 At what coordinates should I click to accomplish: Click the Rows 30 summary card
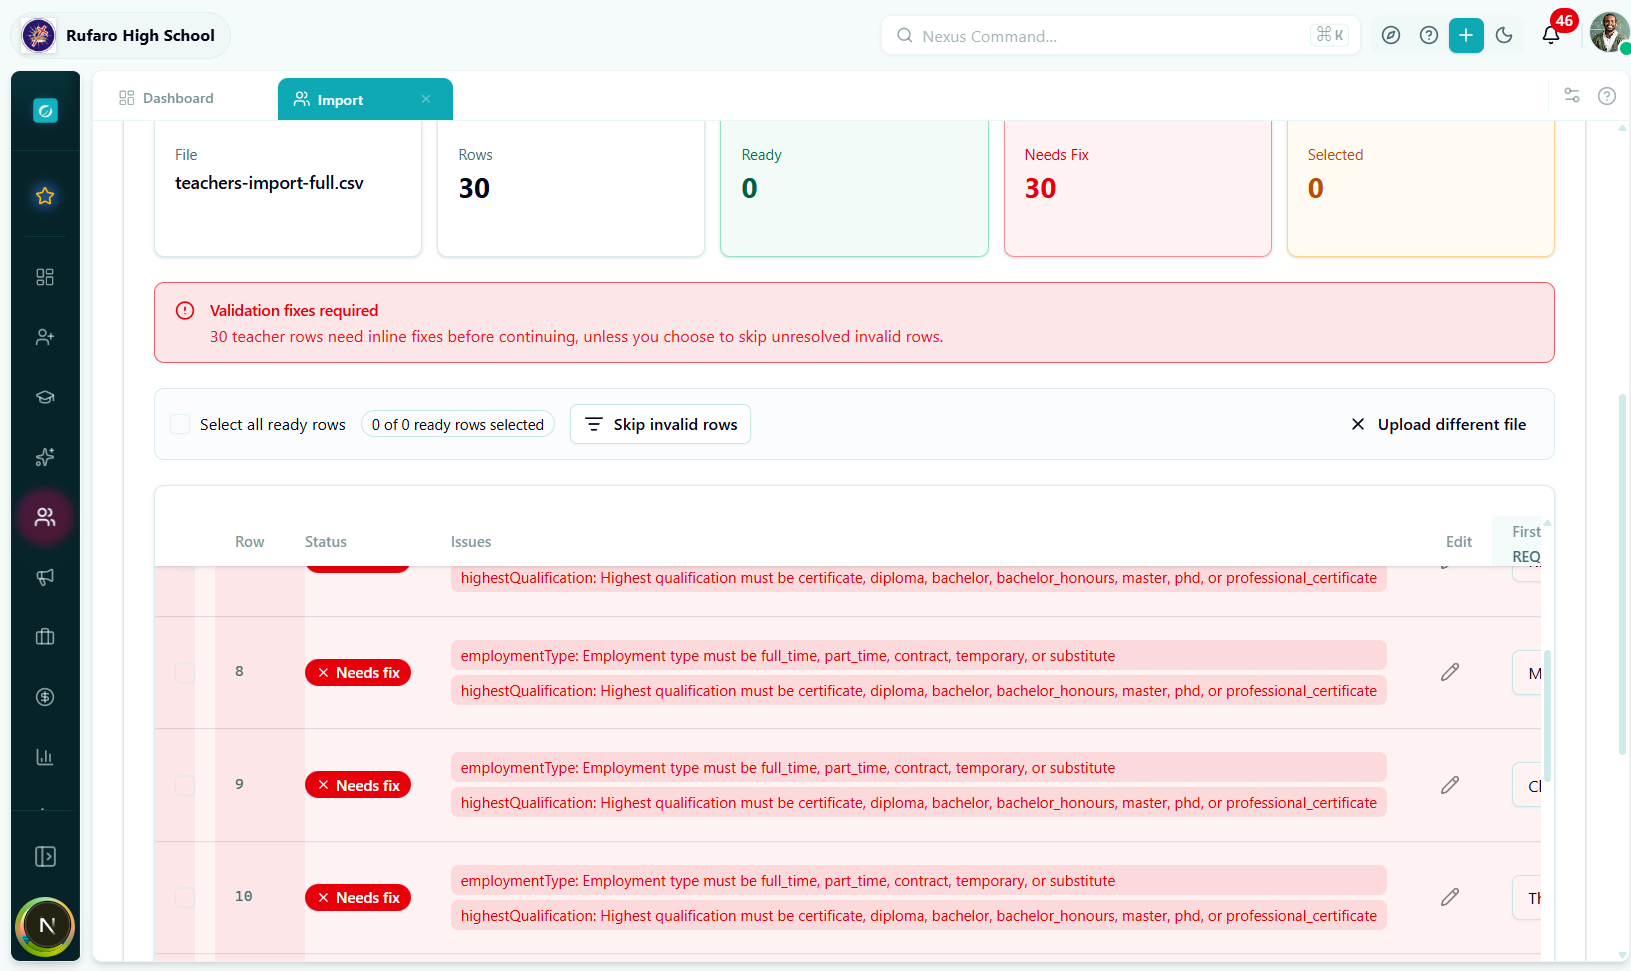[571, 188]
